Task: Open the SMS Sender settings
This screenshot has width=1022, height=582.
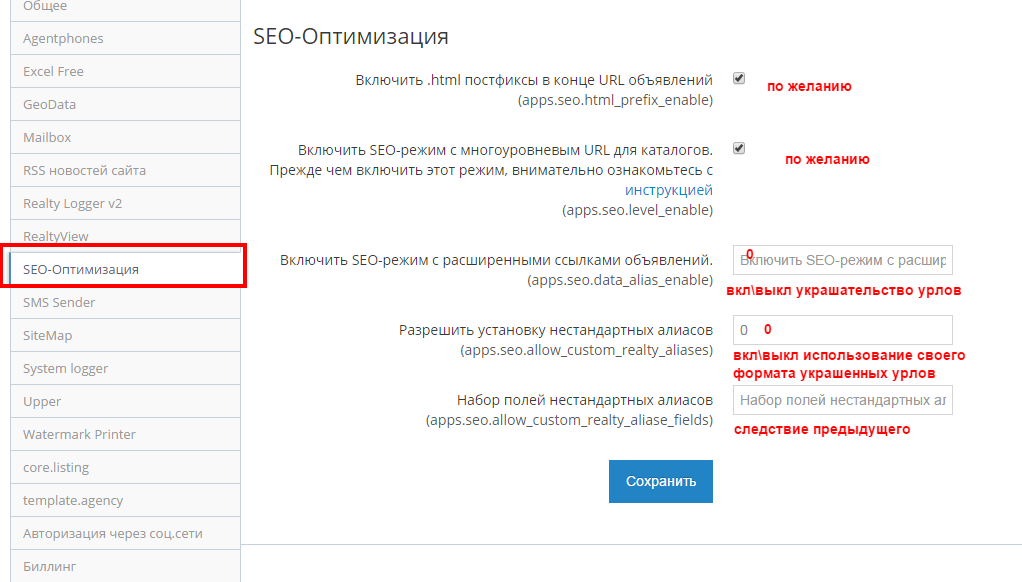Action: click(x=125, y=302)
